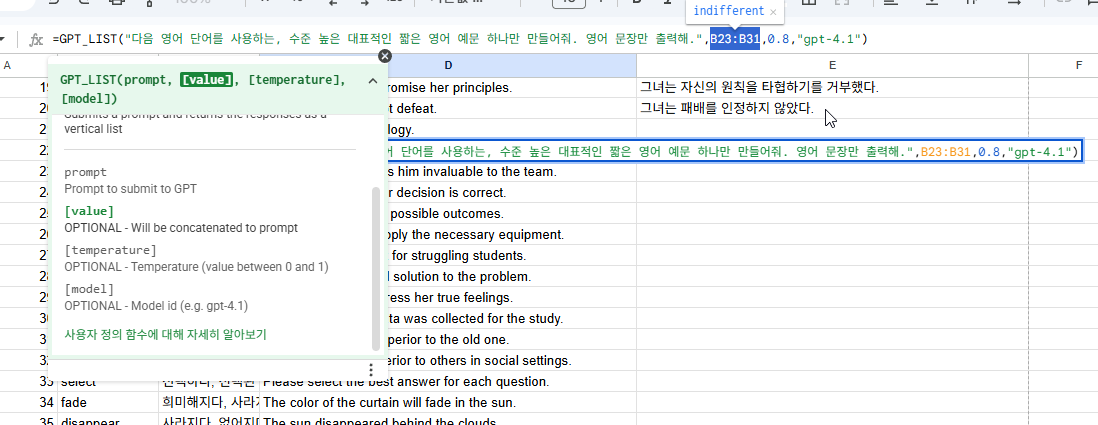Select row 34 header
Screen dimensions: 1098x425
46,403
